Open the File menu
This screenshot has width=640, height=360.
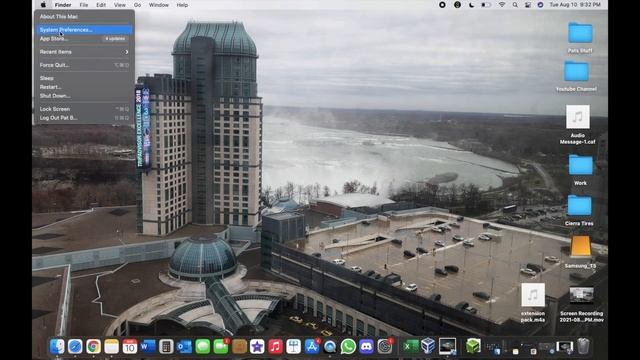point(84,5)
